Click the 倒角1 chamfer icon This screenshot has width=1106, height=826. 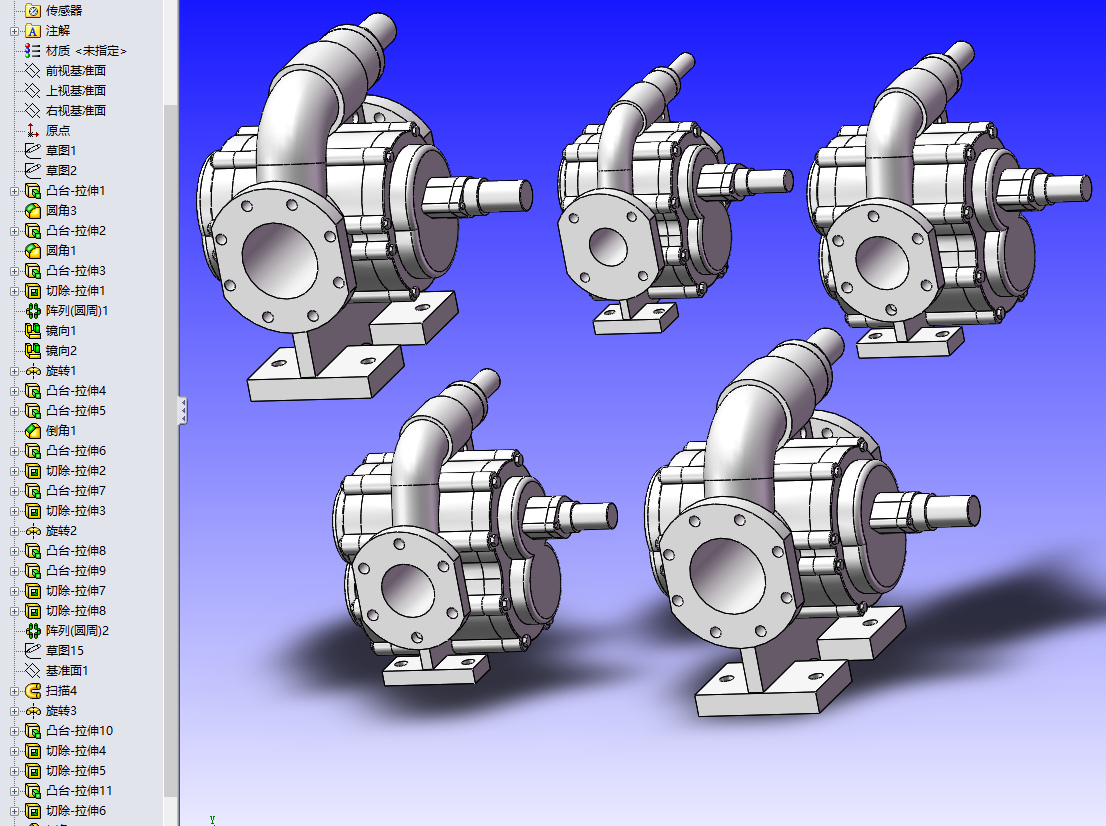click(32, 430)
